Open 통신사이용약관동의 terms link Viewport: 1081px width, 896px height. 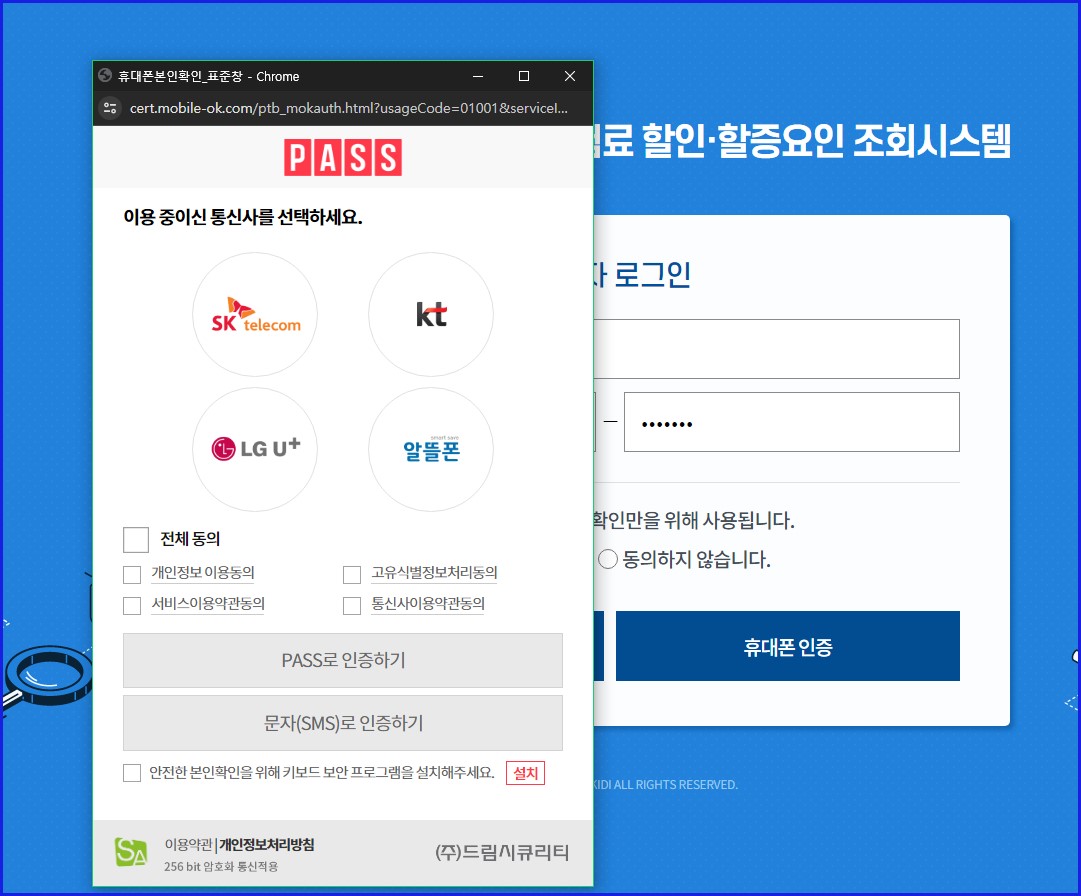coord(428,604)
